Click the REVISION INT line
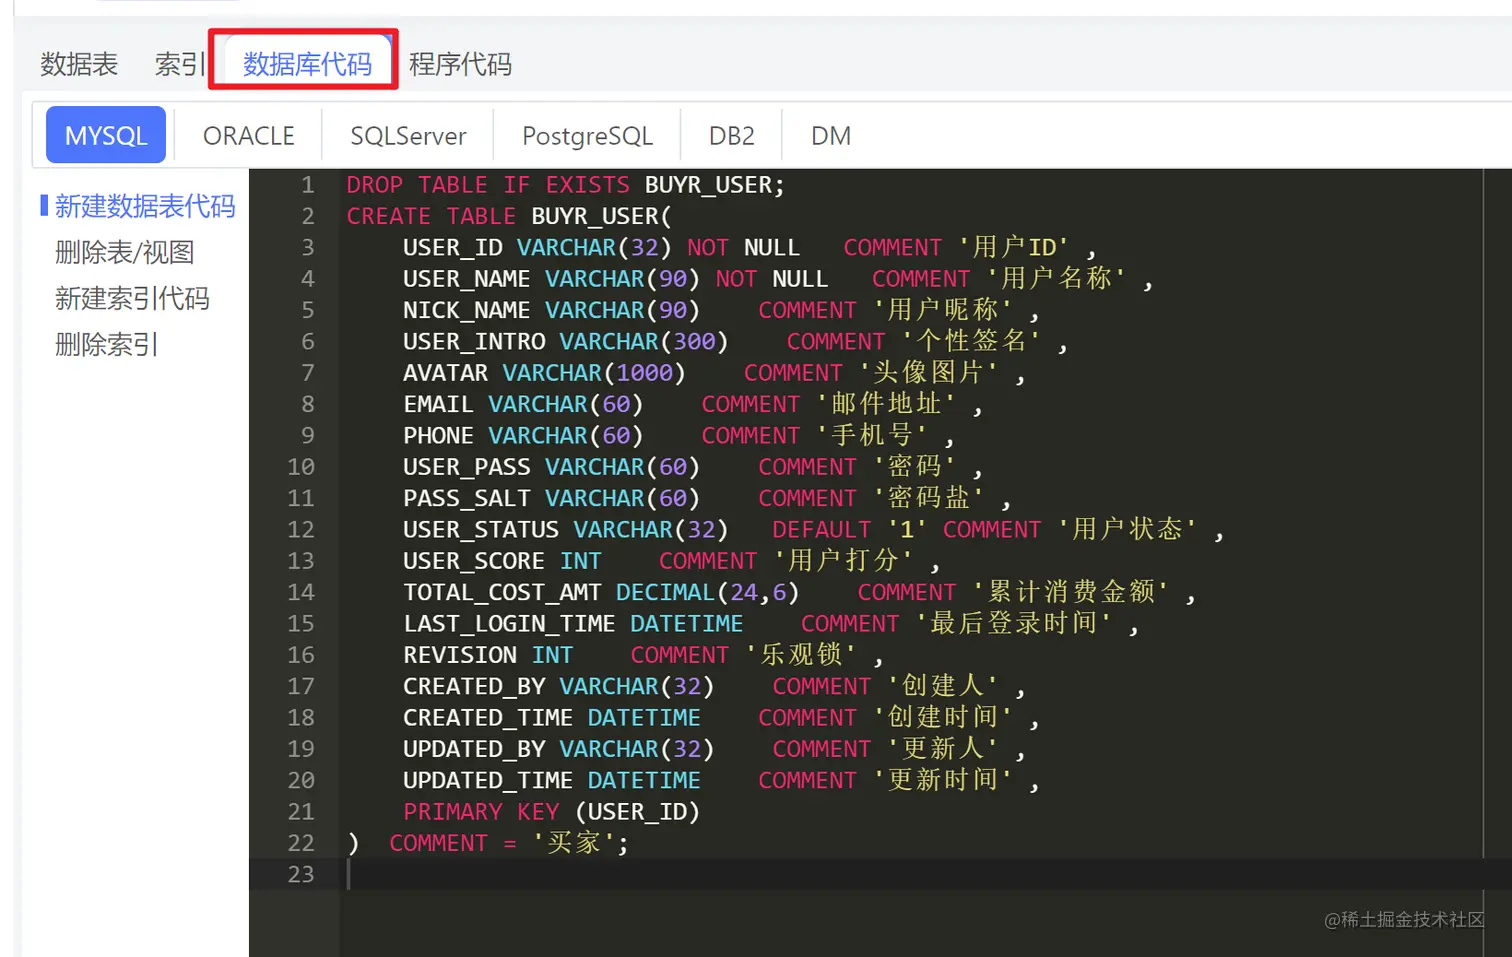Screen dimensions: 1512x957 pyautogui.click(x=643, y=655)
